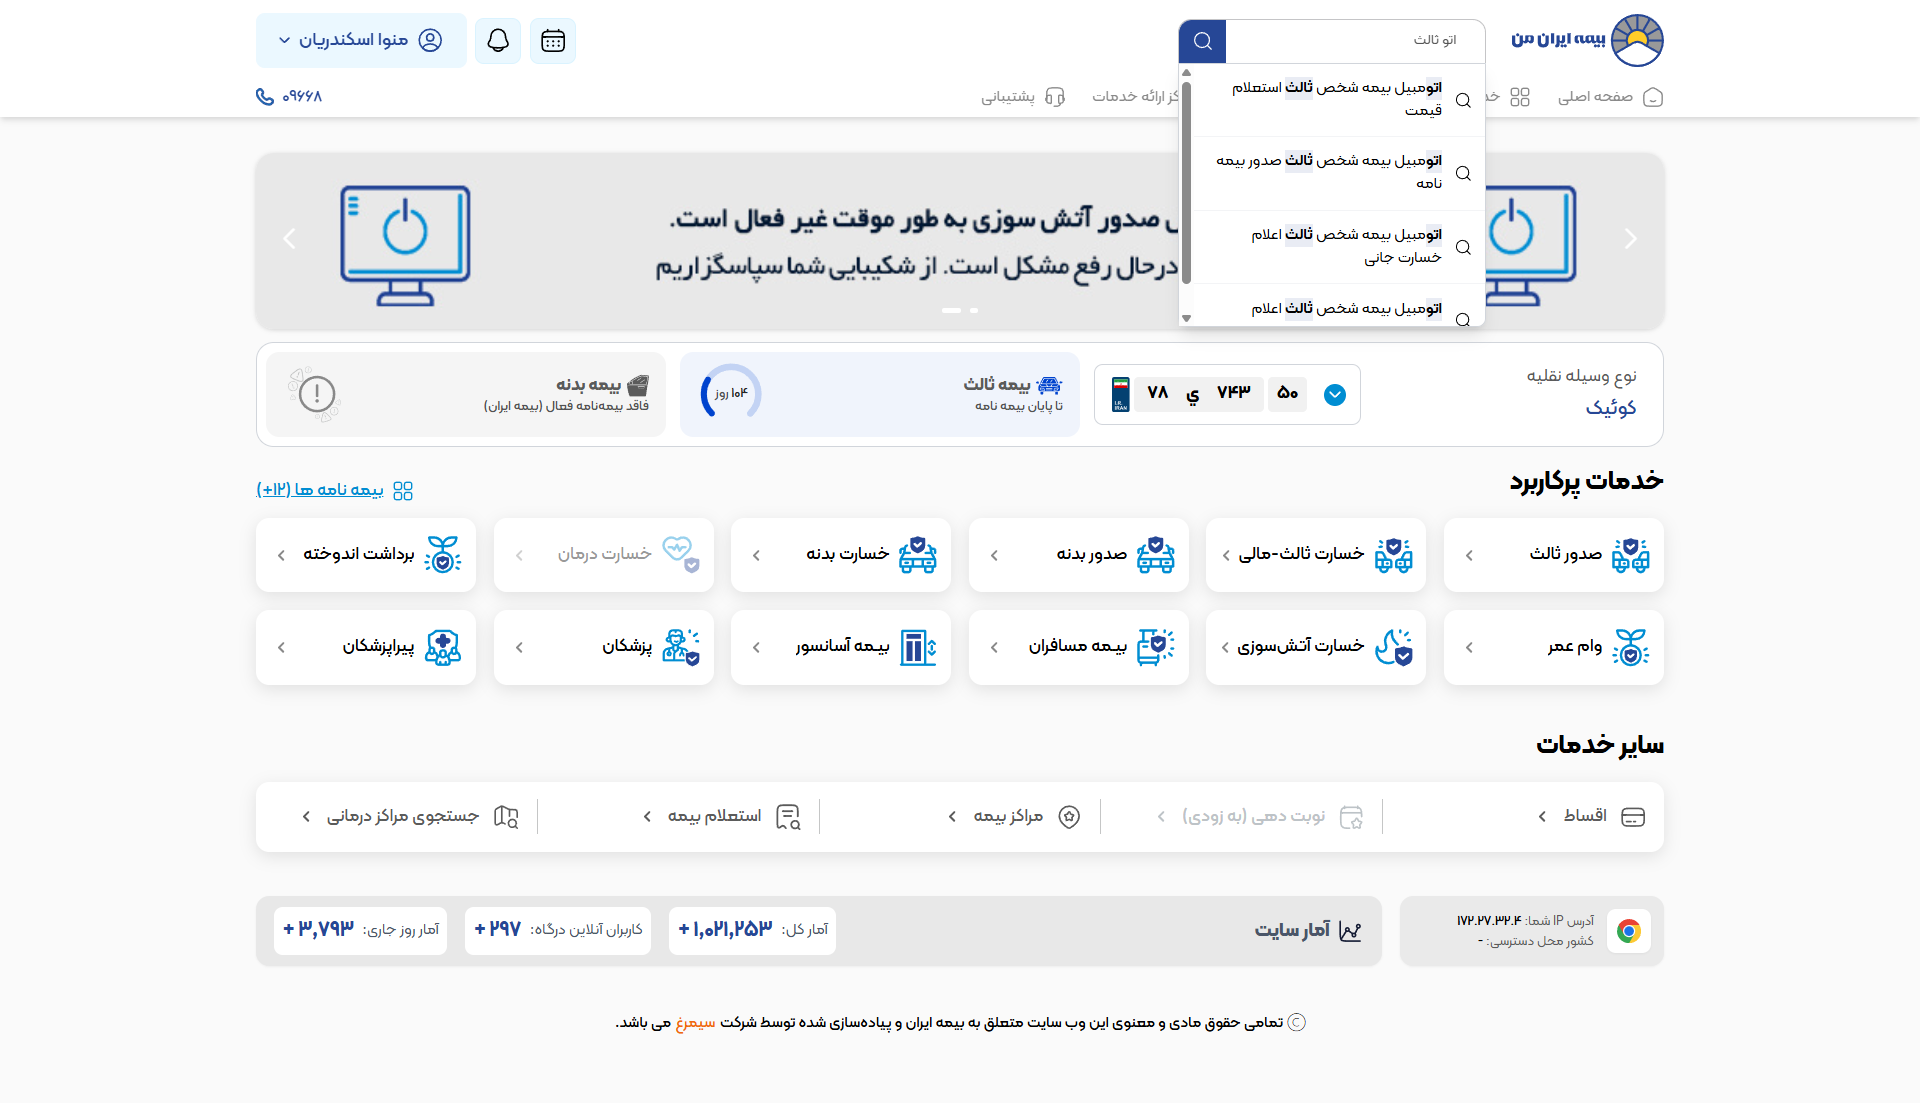Click the phone icon next to ۰۹۶۶۸

pos(264,96)
